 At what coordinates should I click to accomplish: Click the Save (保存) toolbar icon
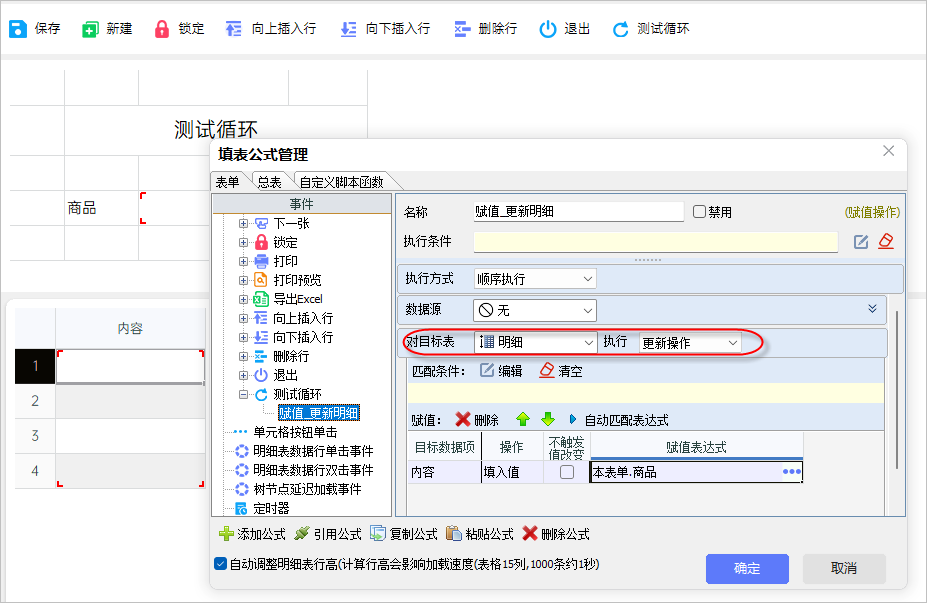coord(18,29)
